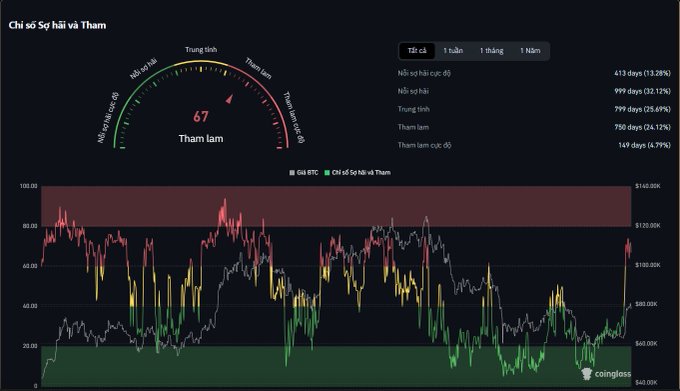
Task: Click the "Nỗi sợ hãi cực độ" gauge arc label
Action: tap(108, 117)
